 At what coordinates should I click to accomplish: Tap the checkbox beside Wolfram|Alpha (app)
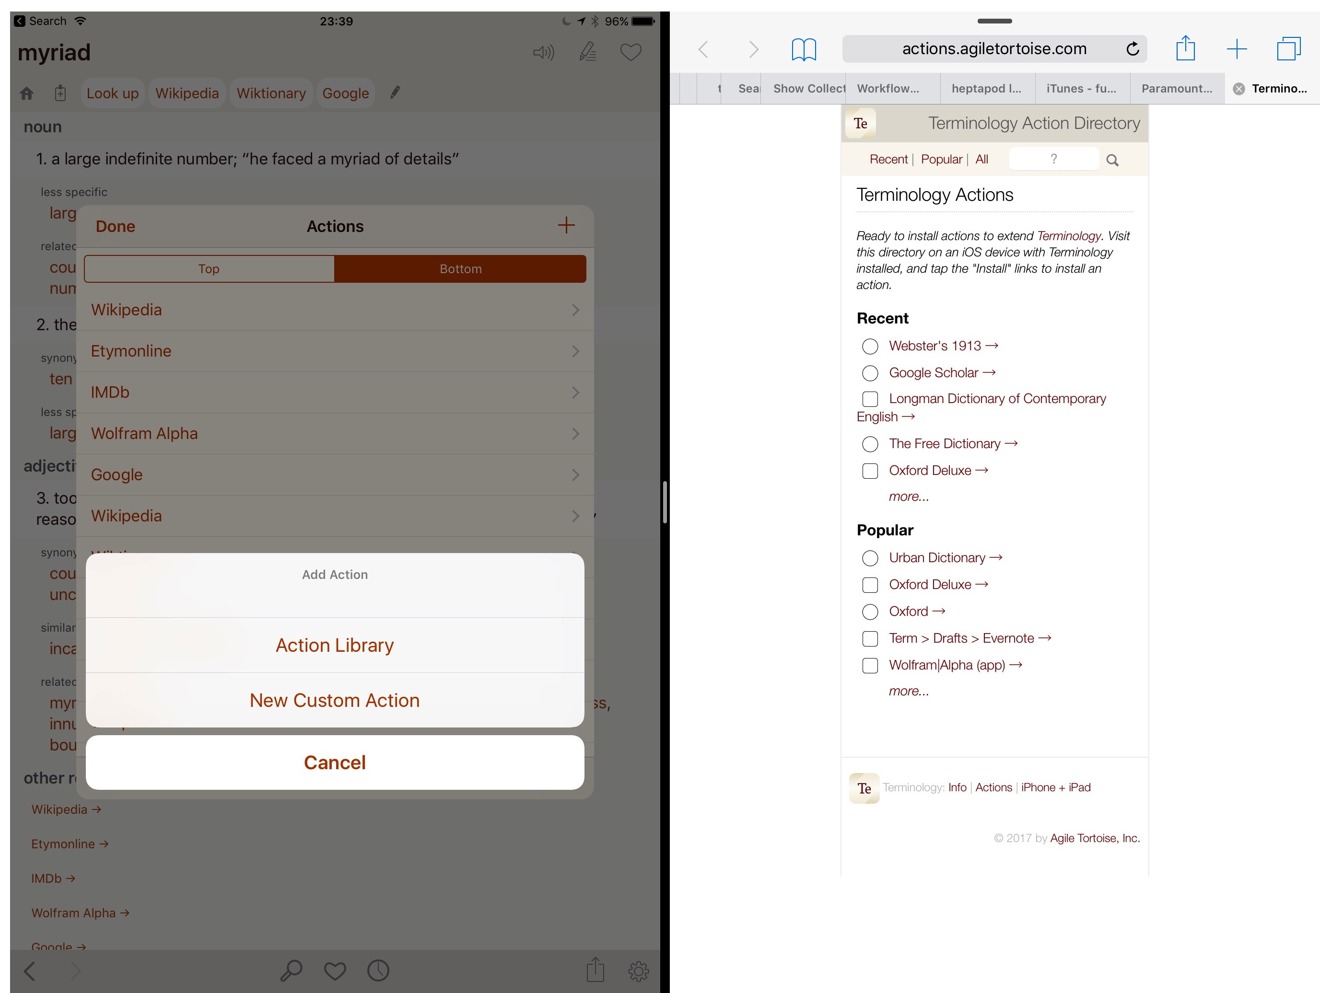pos(870,666)
